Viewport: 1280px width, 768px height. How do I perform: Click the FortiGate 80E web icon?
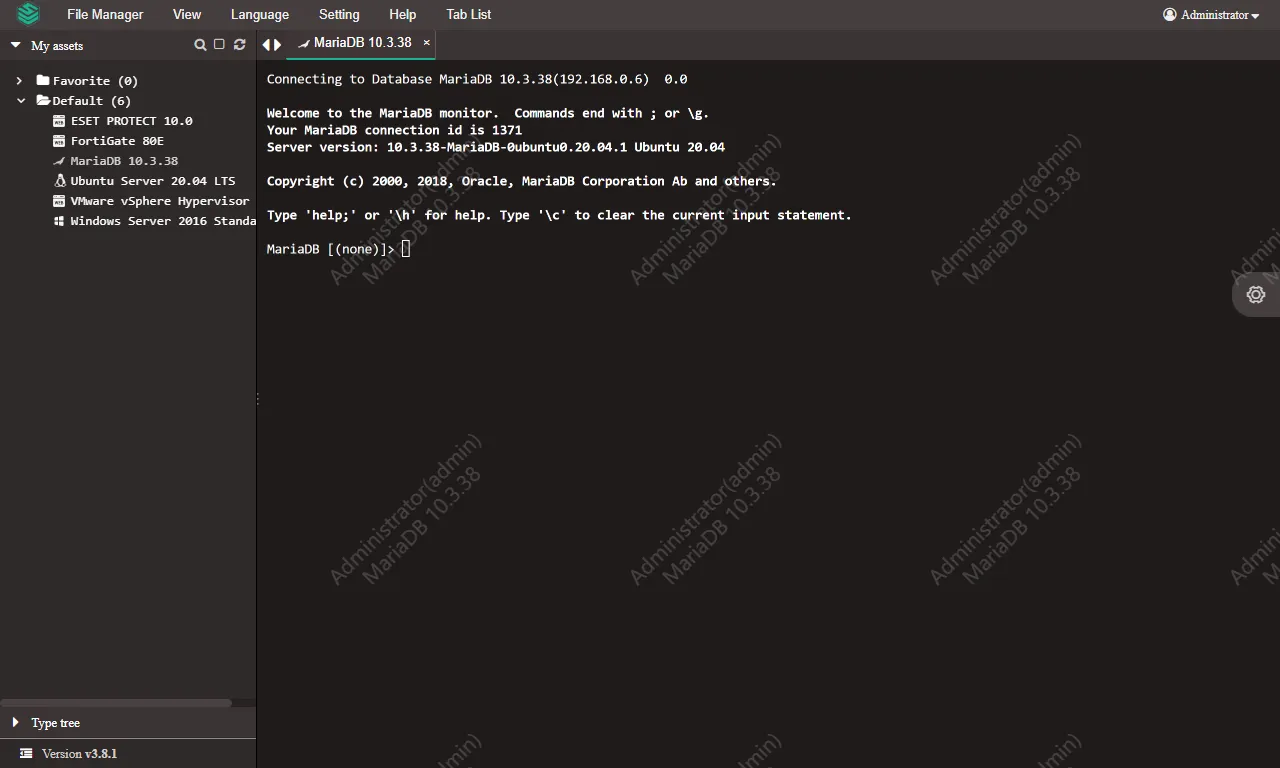point(59,141)
